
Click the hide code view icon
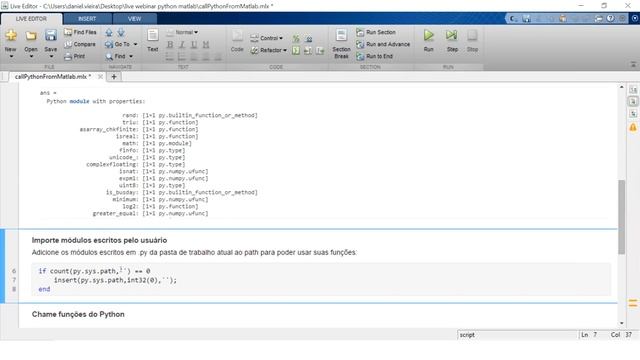633,114
